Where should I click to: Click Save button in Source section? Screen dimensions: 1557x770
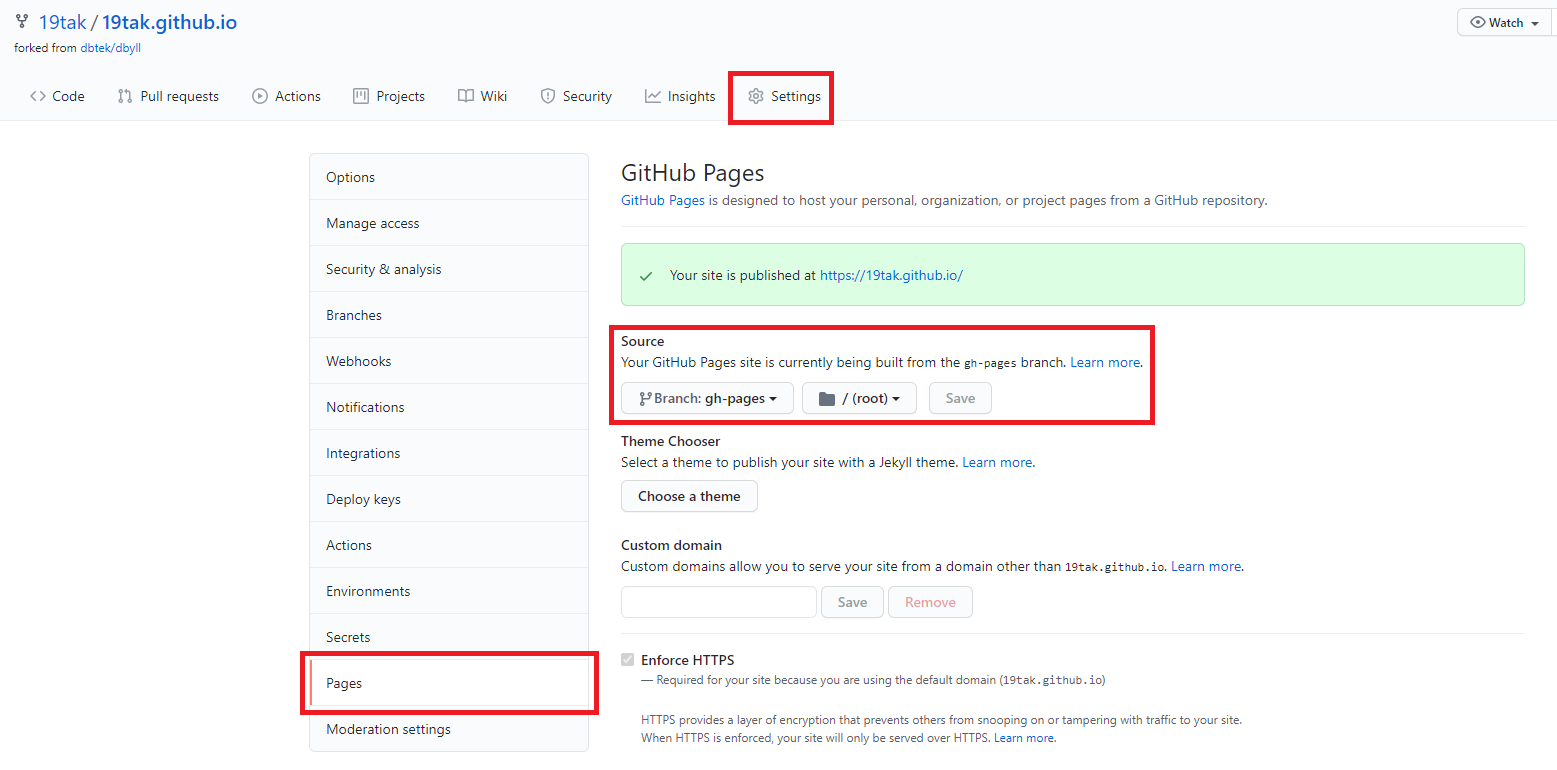pyautogui.click(x=960, y=398)
